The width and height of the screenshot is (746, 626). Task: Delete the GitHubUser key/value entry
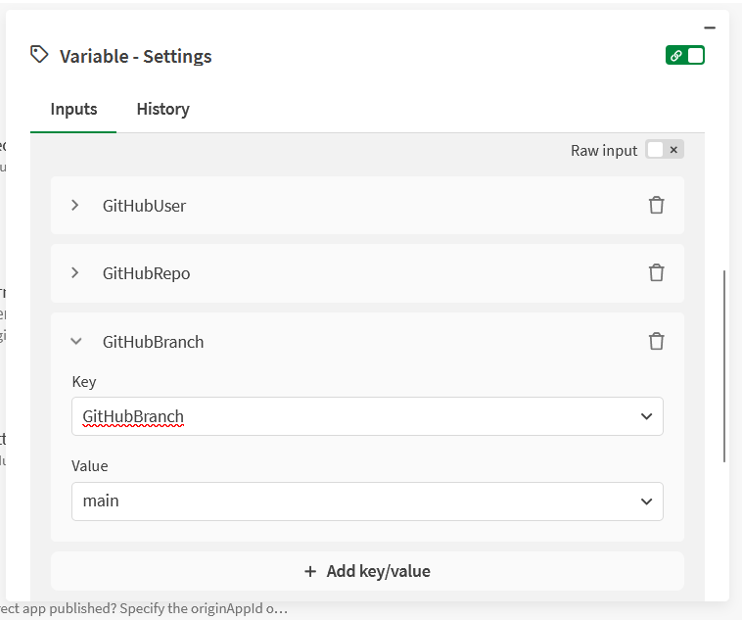(x=656, y=205)
